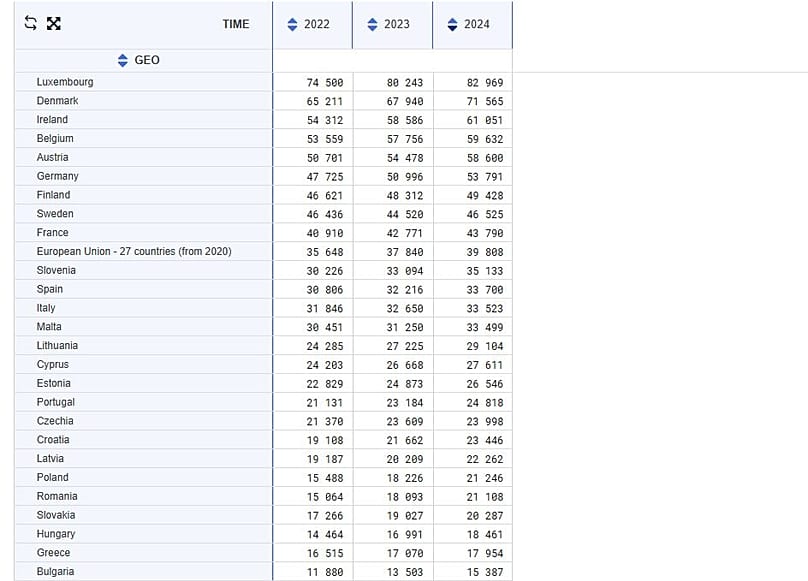Click the fullscreen expand arrows icon

[54, 24]
